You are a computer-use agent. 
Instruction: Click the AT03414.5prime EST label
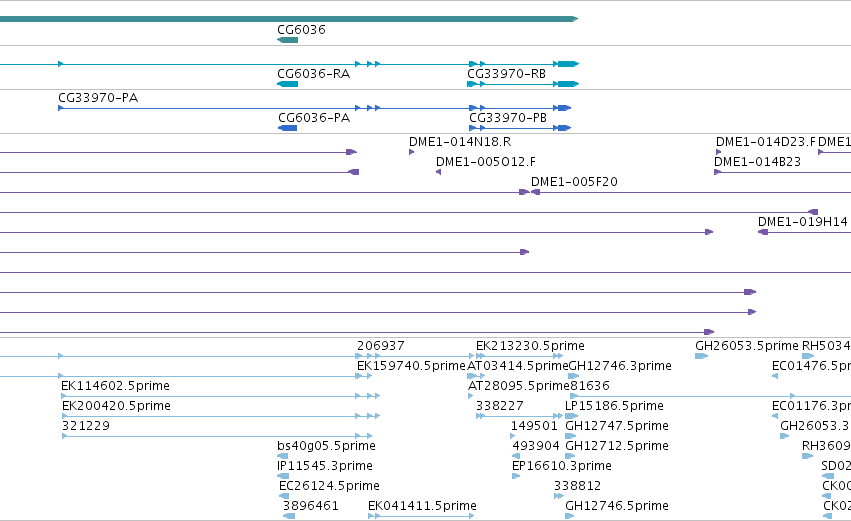[518, 366]
